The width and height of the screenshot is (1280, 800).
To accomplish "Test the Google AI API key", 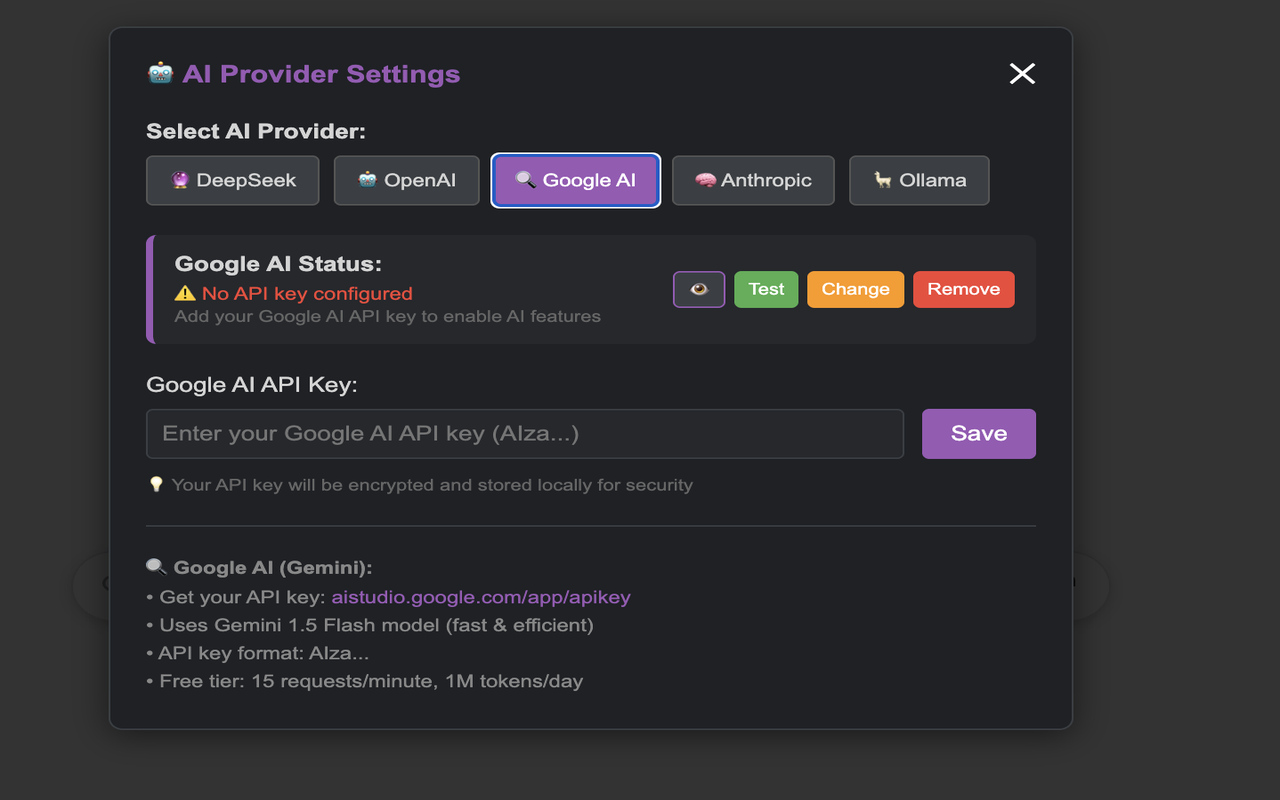I will click(x=766, y=289).
